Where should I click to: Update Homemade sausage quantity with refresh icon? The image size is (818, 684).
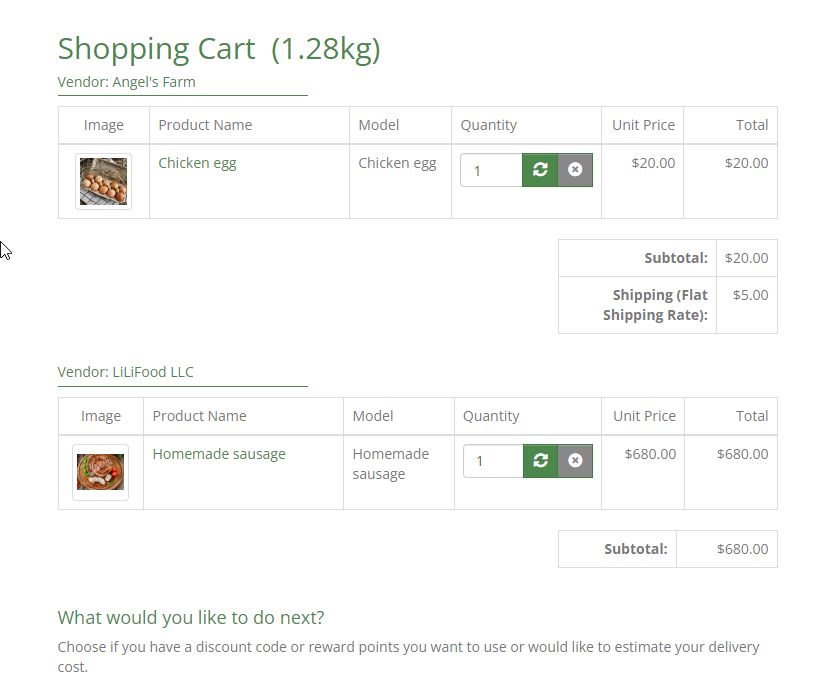(541, 461)
